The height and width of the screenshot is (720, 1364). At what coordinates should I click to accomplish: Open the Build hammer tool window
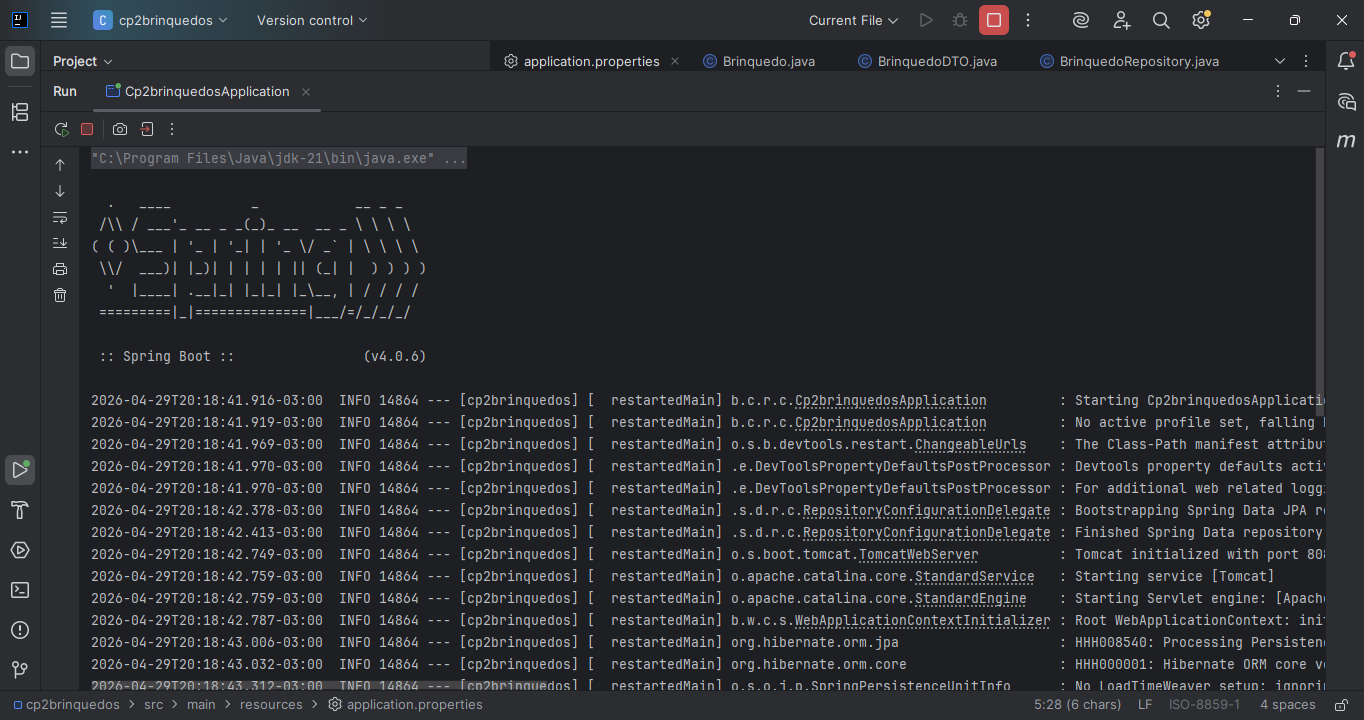(x=20, y=510)
